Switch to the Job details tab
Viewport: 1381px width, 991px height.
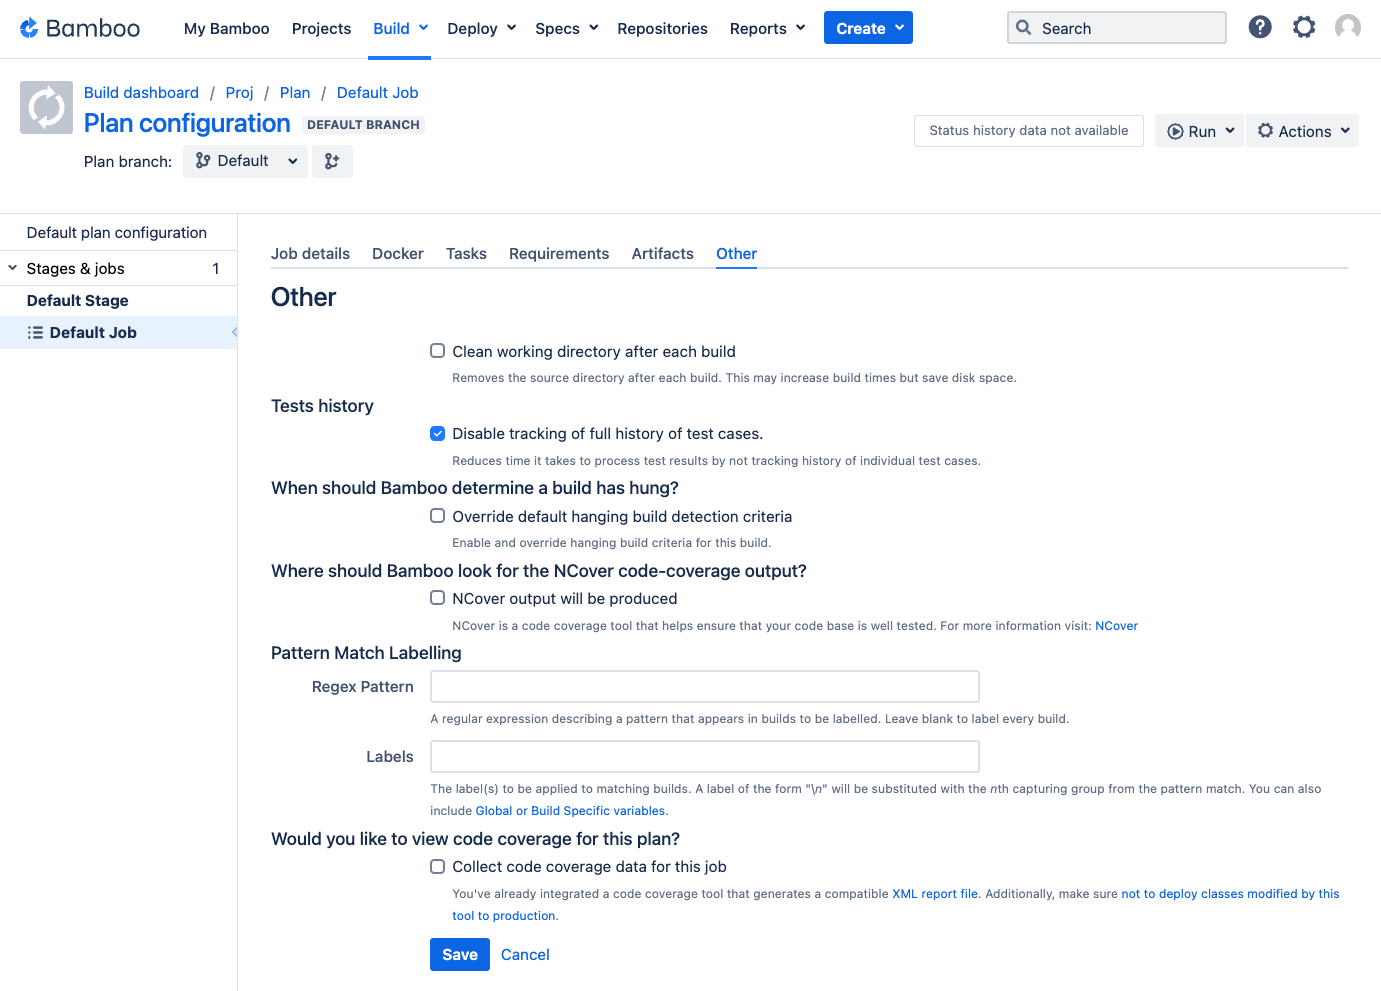[x=310, y=254]
